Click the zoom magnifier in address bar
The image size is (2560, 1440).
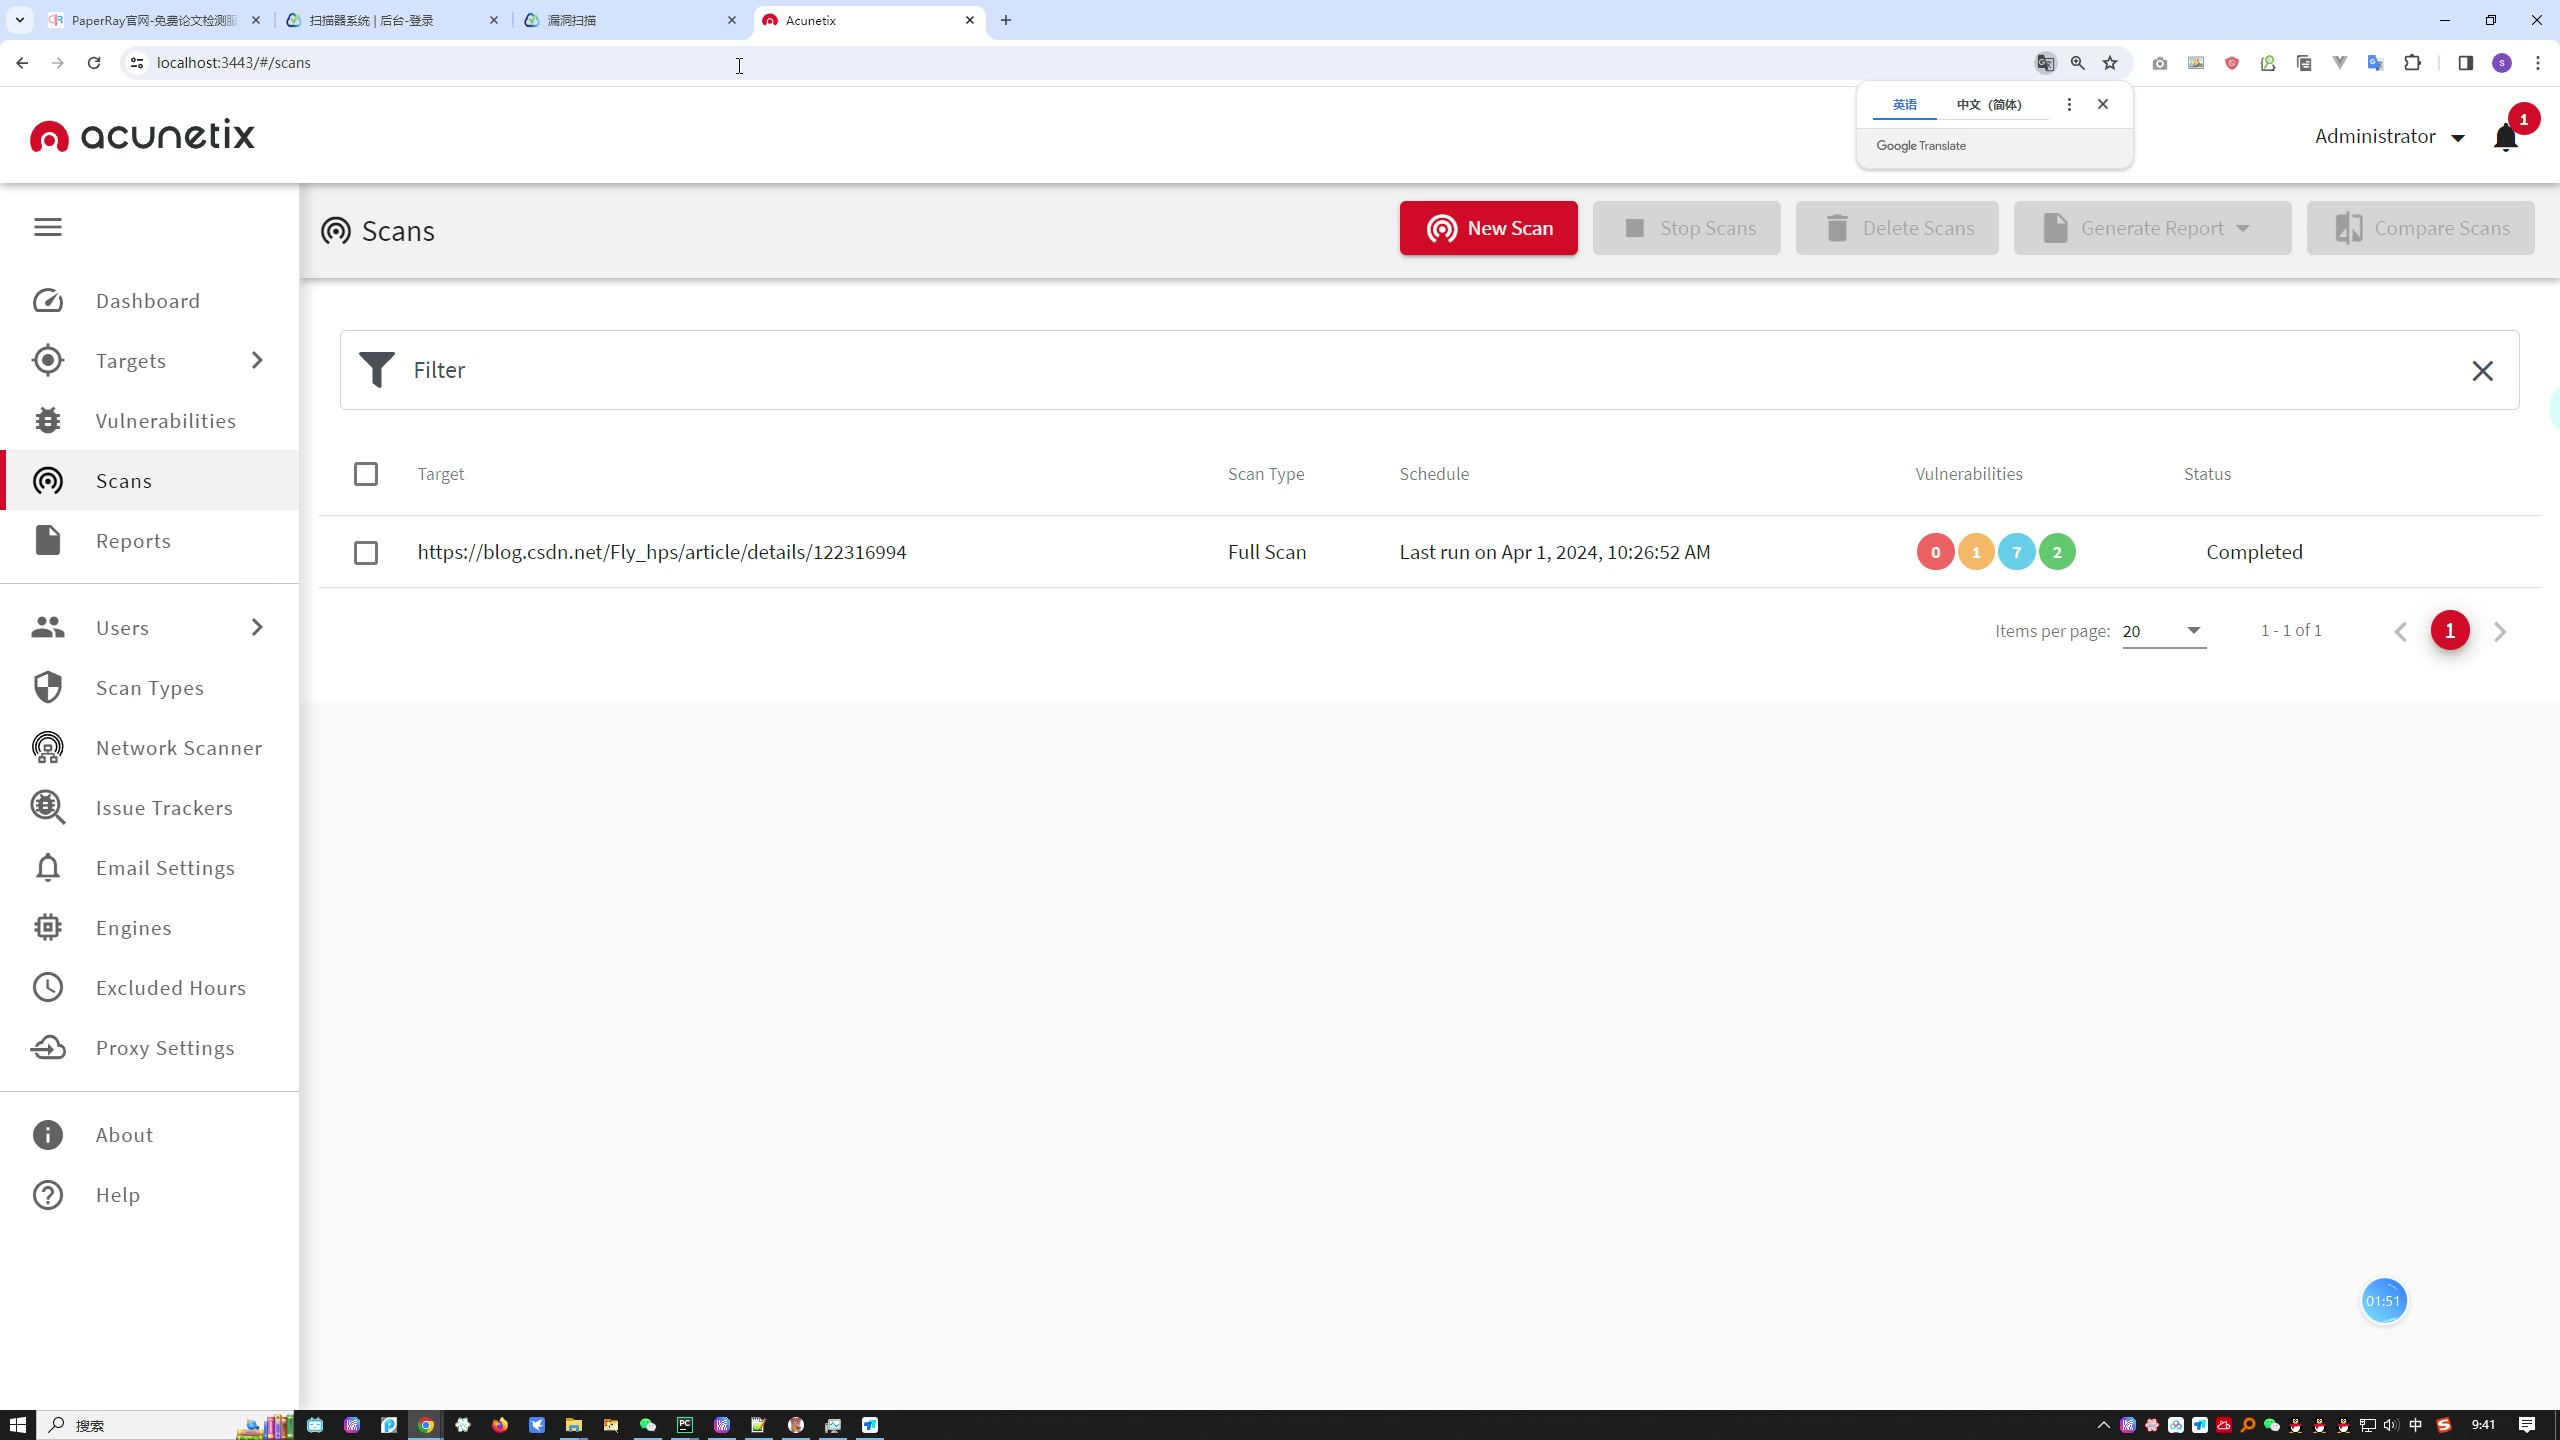pyautogui.click(x=2078, y=63)
